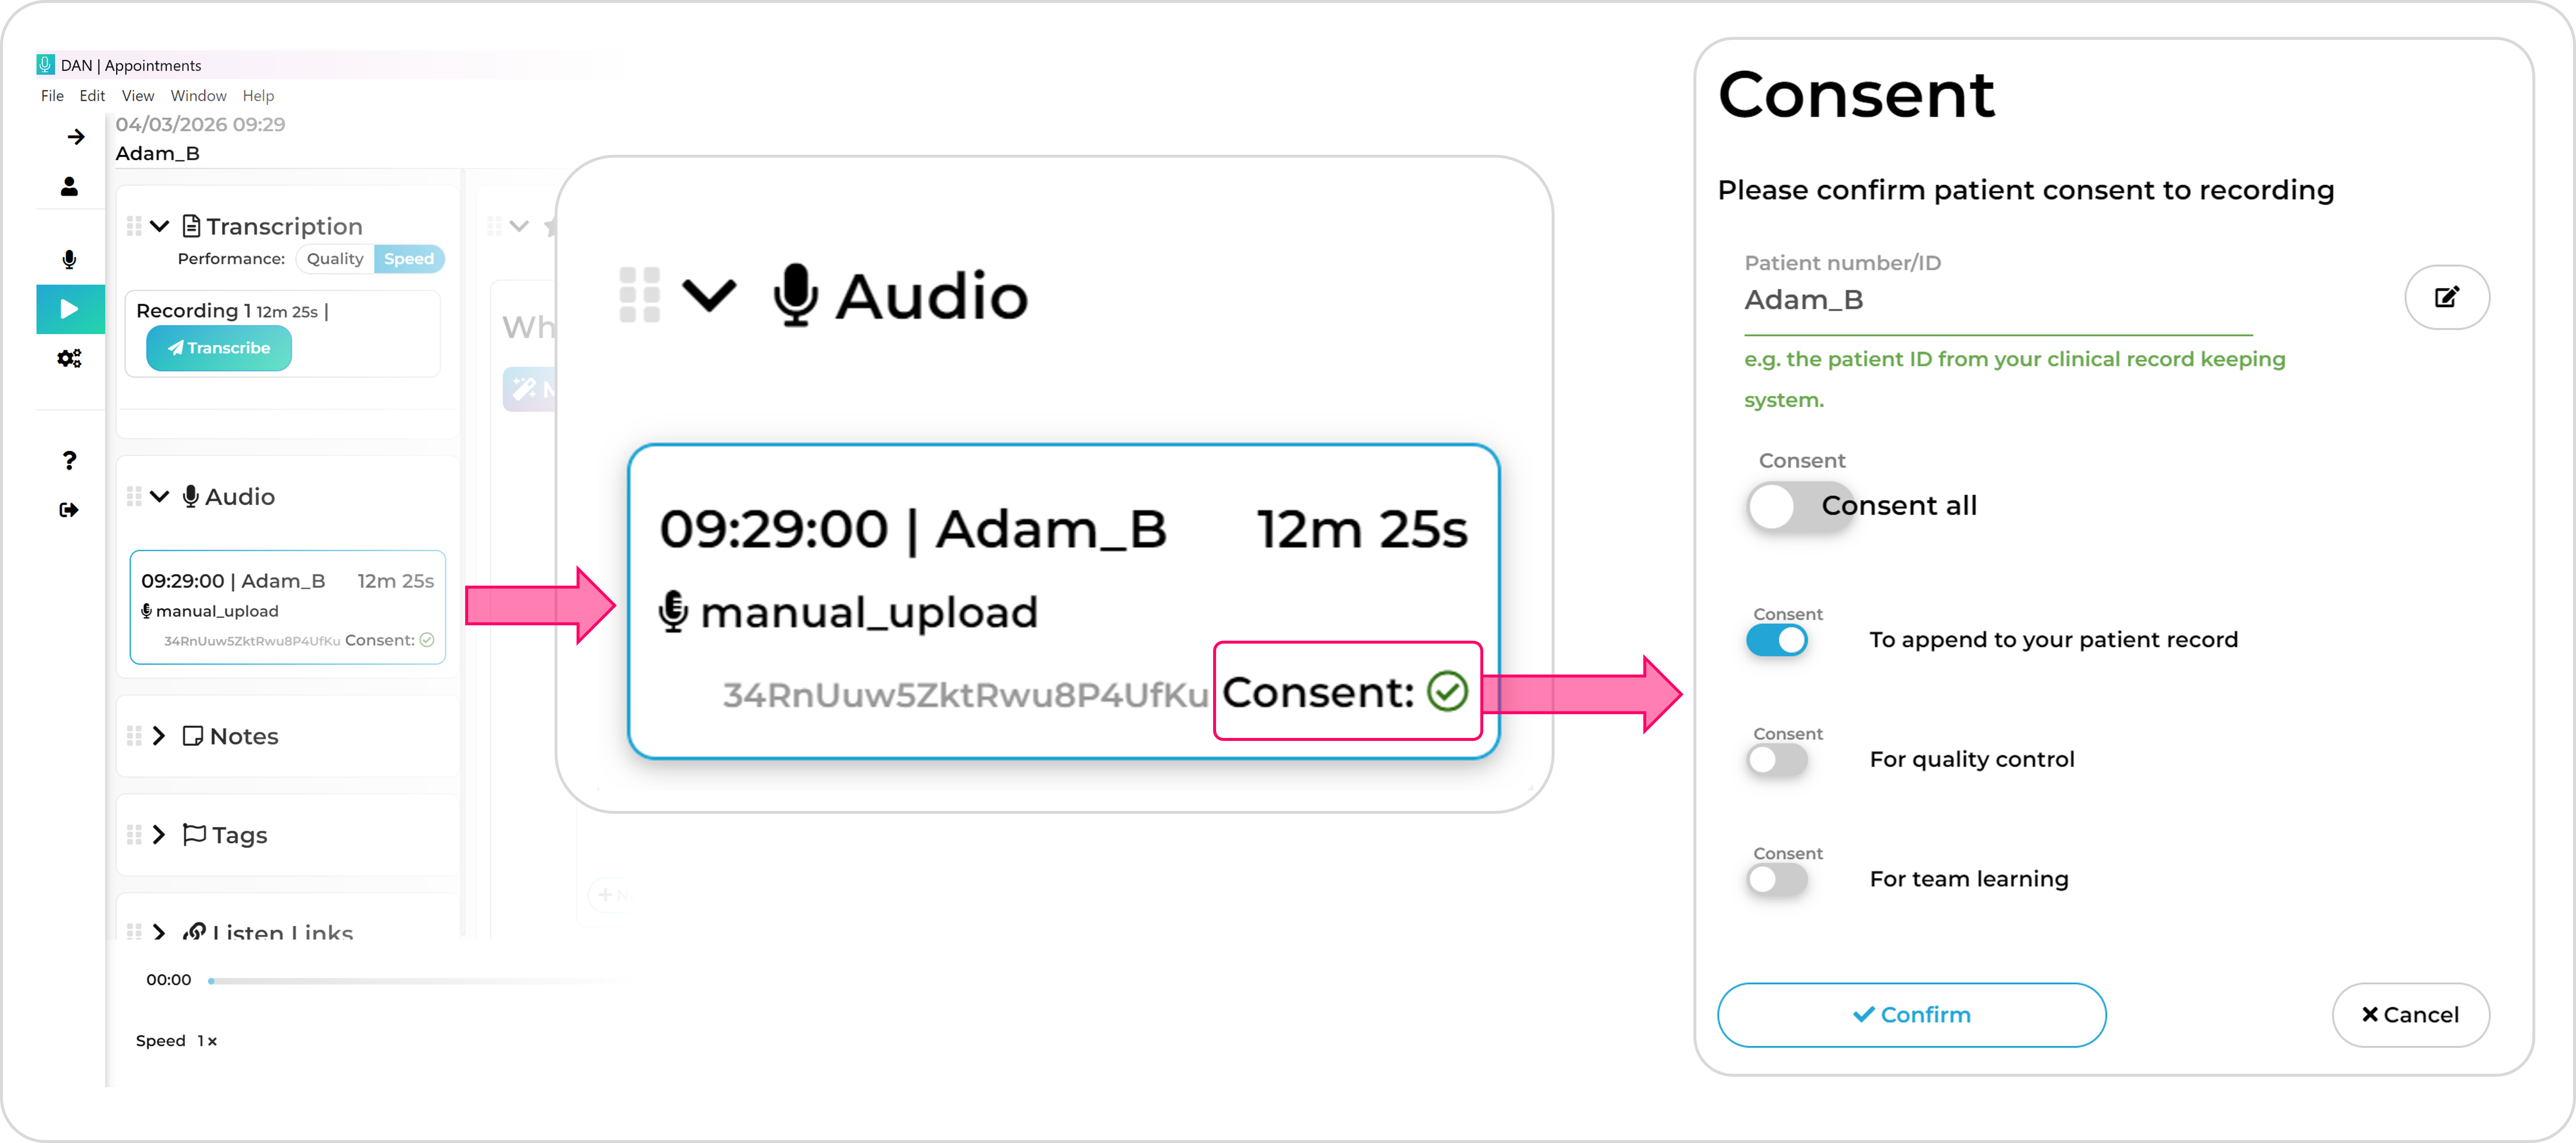The height and width of the screenshot is (1143, 2576).
Task: Toggle consent to append to patient record
Action: 1777,640
